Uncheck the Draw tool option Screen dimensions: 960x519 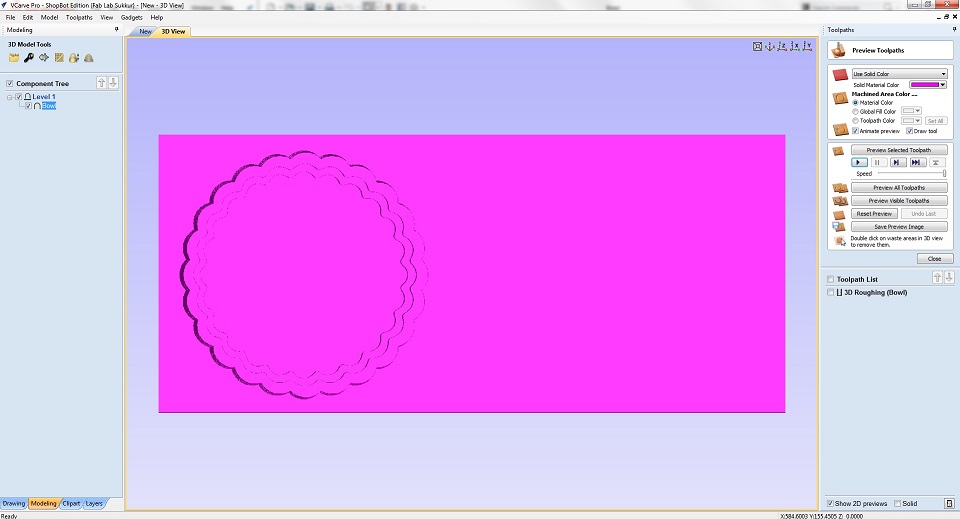[909, 131]
